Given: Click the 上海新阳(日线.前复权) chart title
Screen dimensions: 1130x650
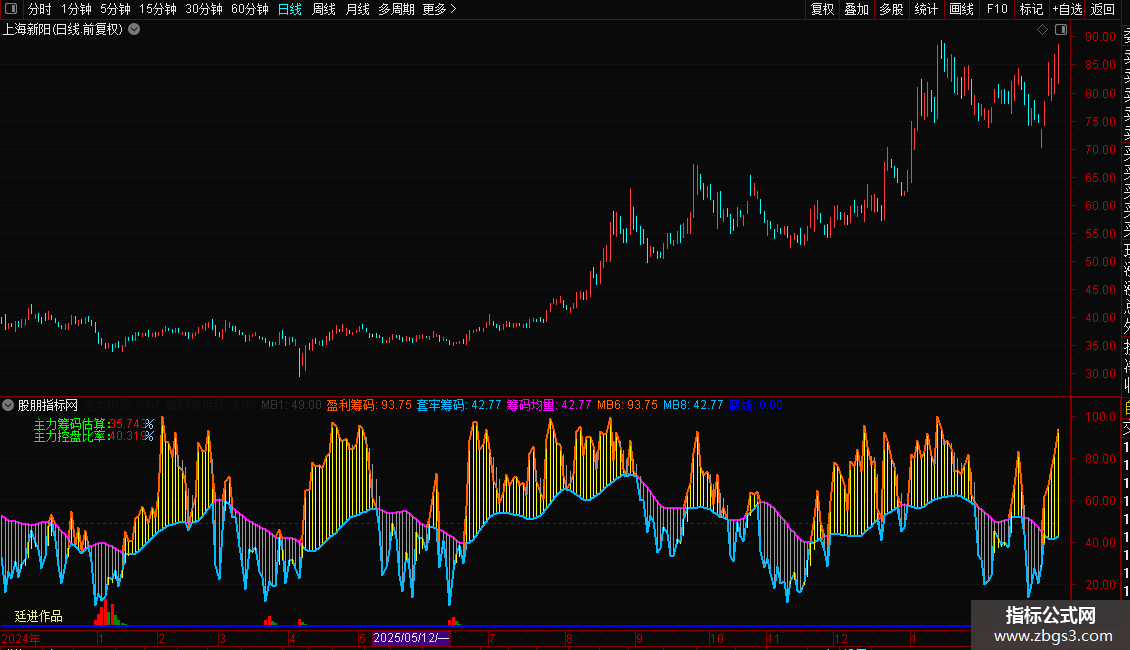Looking at the screenshot, I should coord(63,30).
